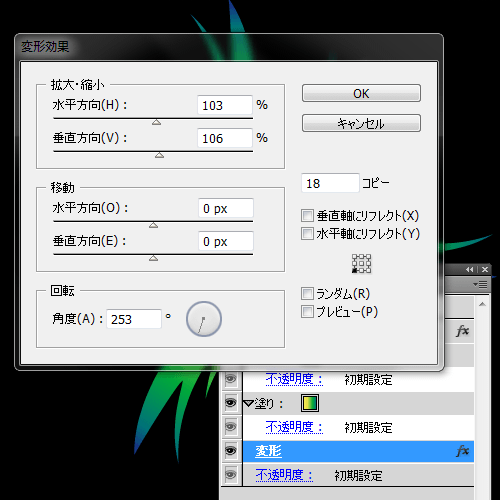The image size is (500, 500).
Task: Click the fx icon on the 変形 row
Action: point(462,451)
